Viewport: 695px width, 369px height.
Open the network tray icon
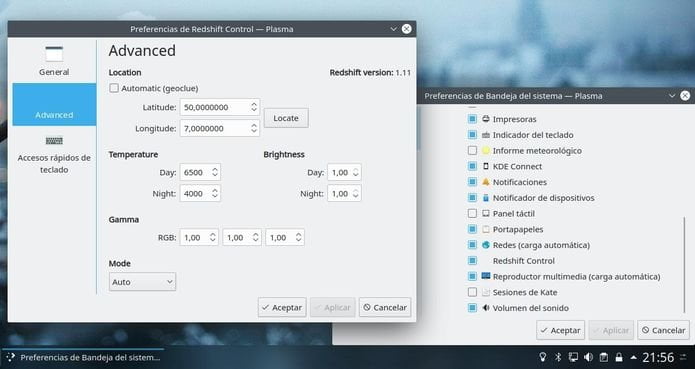point(574,357)
